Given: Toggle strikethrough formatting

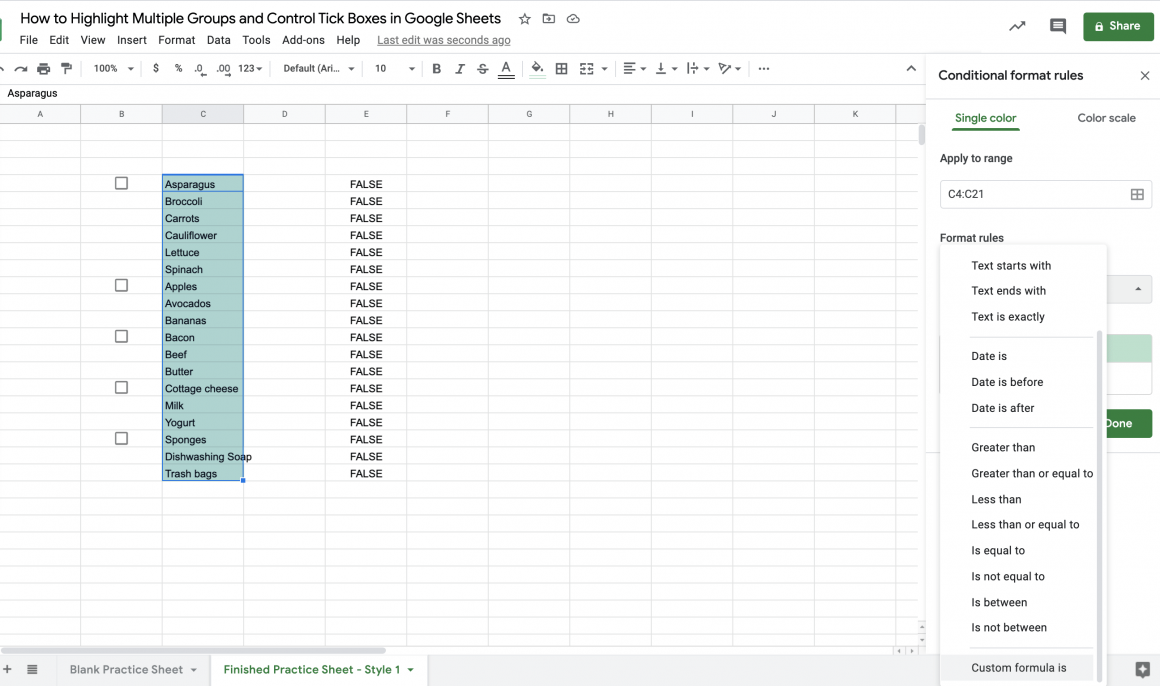Looking at the screenshot, I should pyautogui.click(x=481, y=68).
